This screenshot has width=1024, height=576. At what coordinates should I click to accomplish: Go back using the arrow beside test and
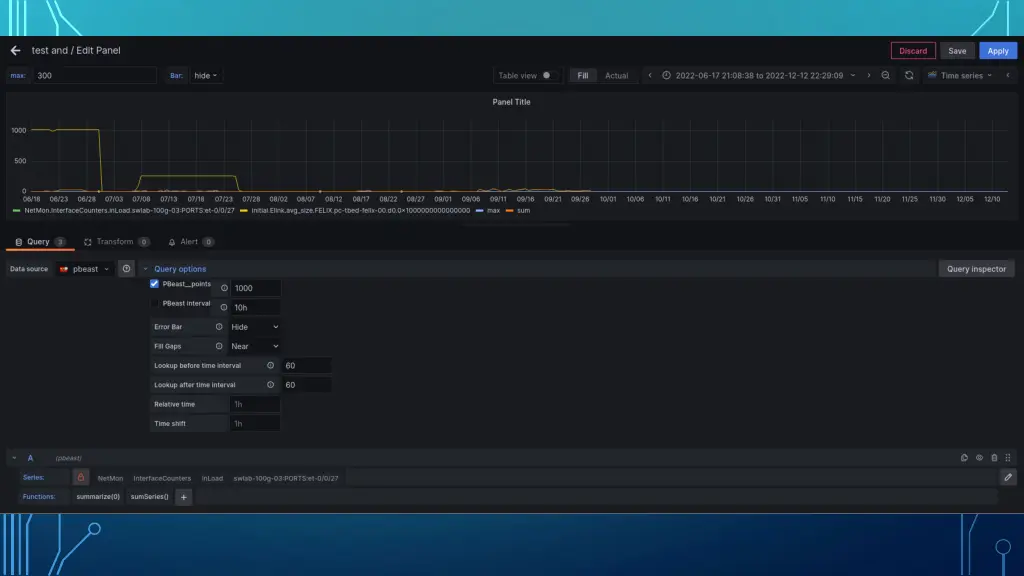coord(16,50)
